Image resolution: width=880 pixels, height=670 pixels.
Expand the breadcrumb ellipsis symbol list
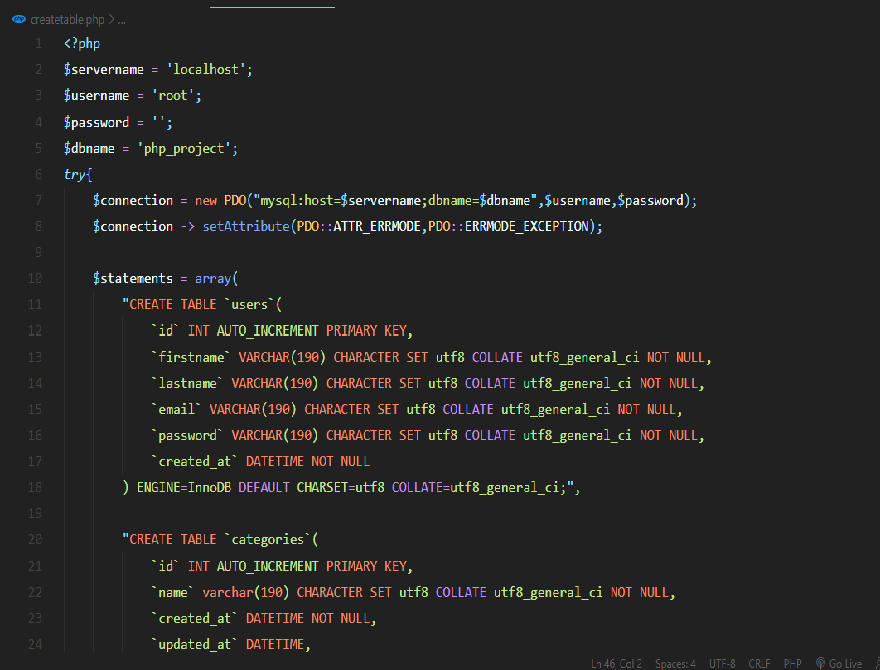tap(121, 19)
